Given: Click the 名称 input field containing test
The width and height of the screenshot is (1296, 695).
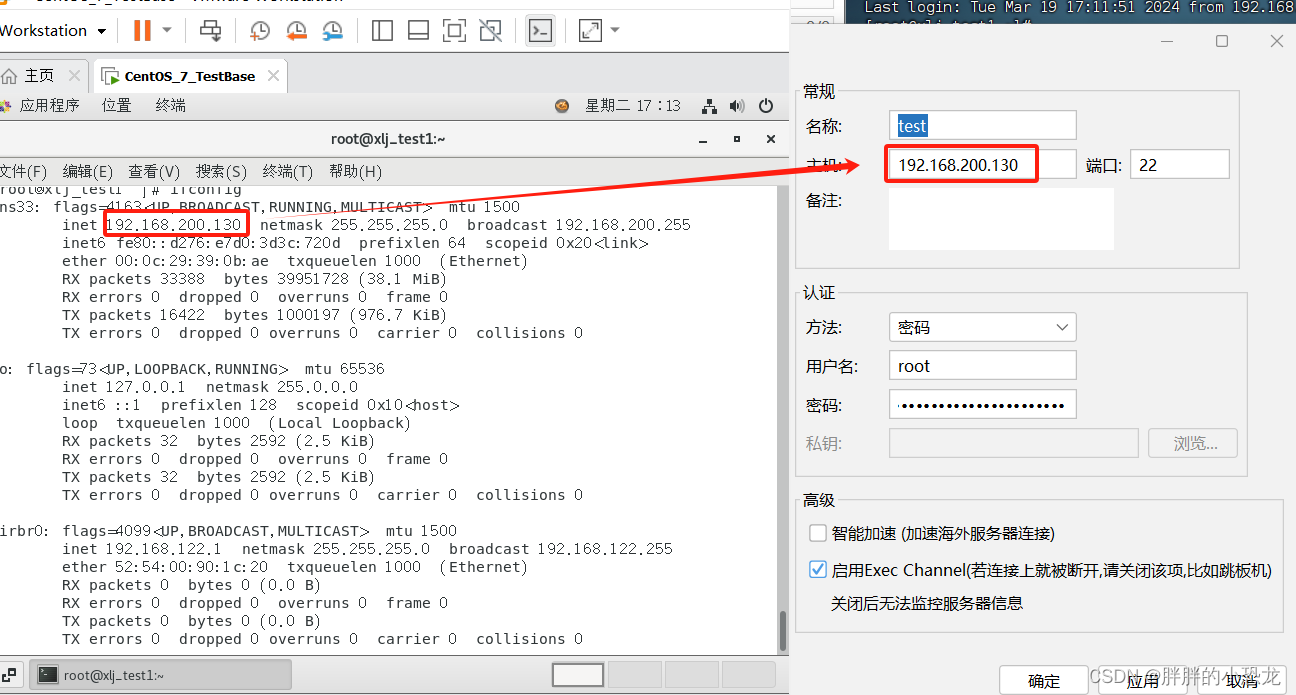Looking at the screenshot, I should (982, 125).
